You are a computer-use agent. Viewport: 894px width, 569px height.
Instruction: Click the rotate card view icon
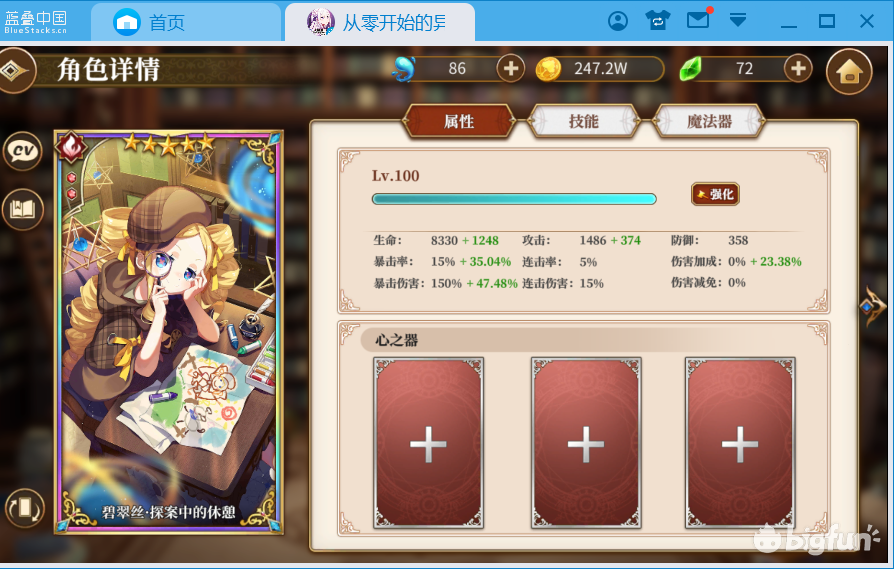tap(25, 507)
